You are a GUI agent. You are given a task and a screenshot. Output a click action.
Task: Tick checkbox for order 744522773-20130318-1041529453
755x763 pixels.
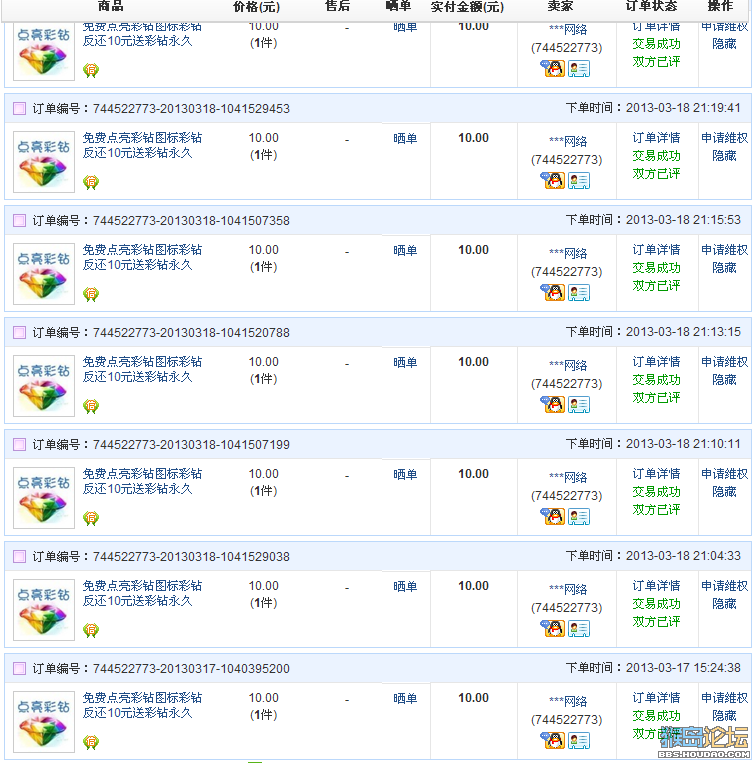[19, 109]
